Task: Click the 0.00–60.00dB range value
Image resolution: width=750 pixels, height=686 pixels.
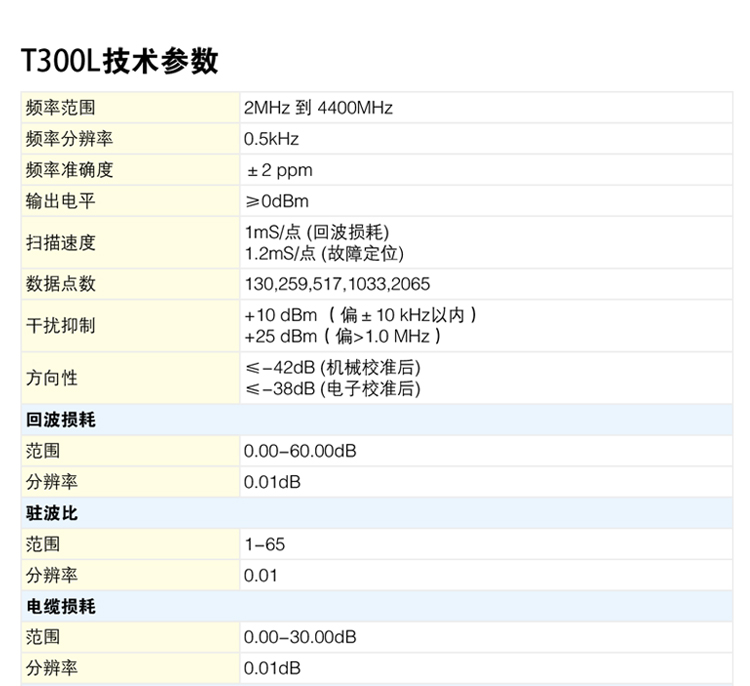Action: click(x=300, y=451)
